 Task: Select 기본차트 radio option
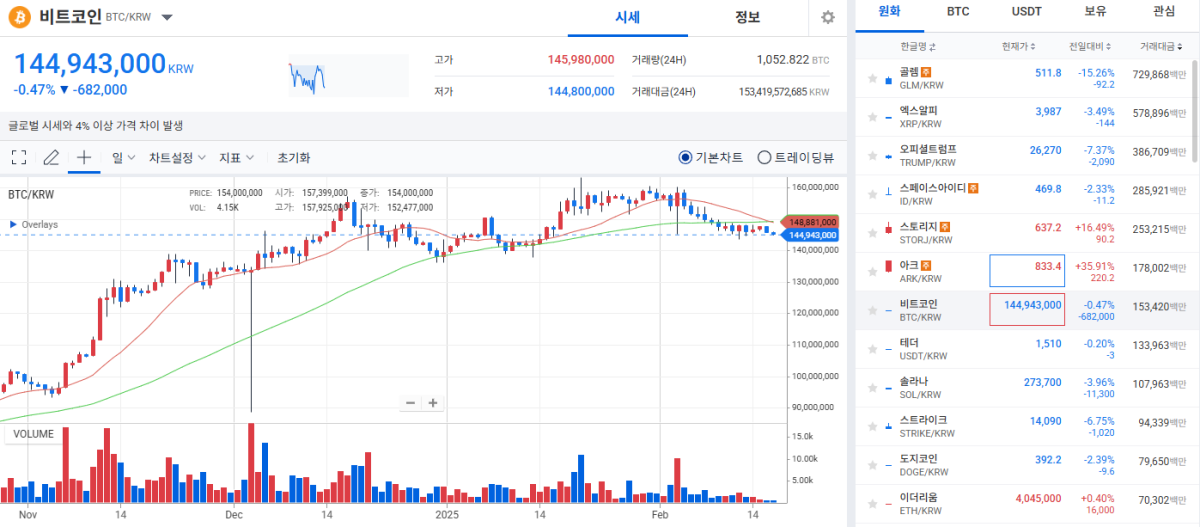click(x=684, y=157)
